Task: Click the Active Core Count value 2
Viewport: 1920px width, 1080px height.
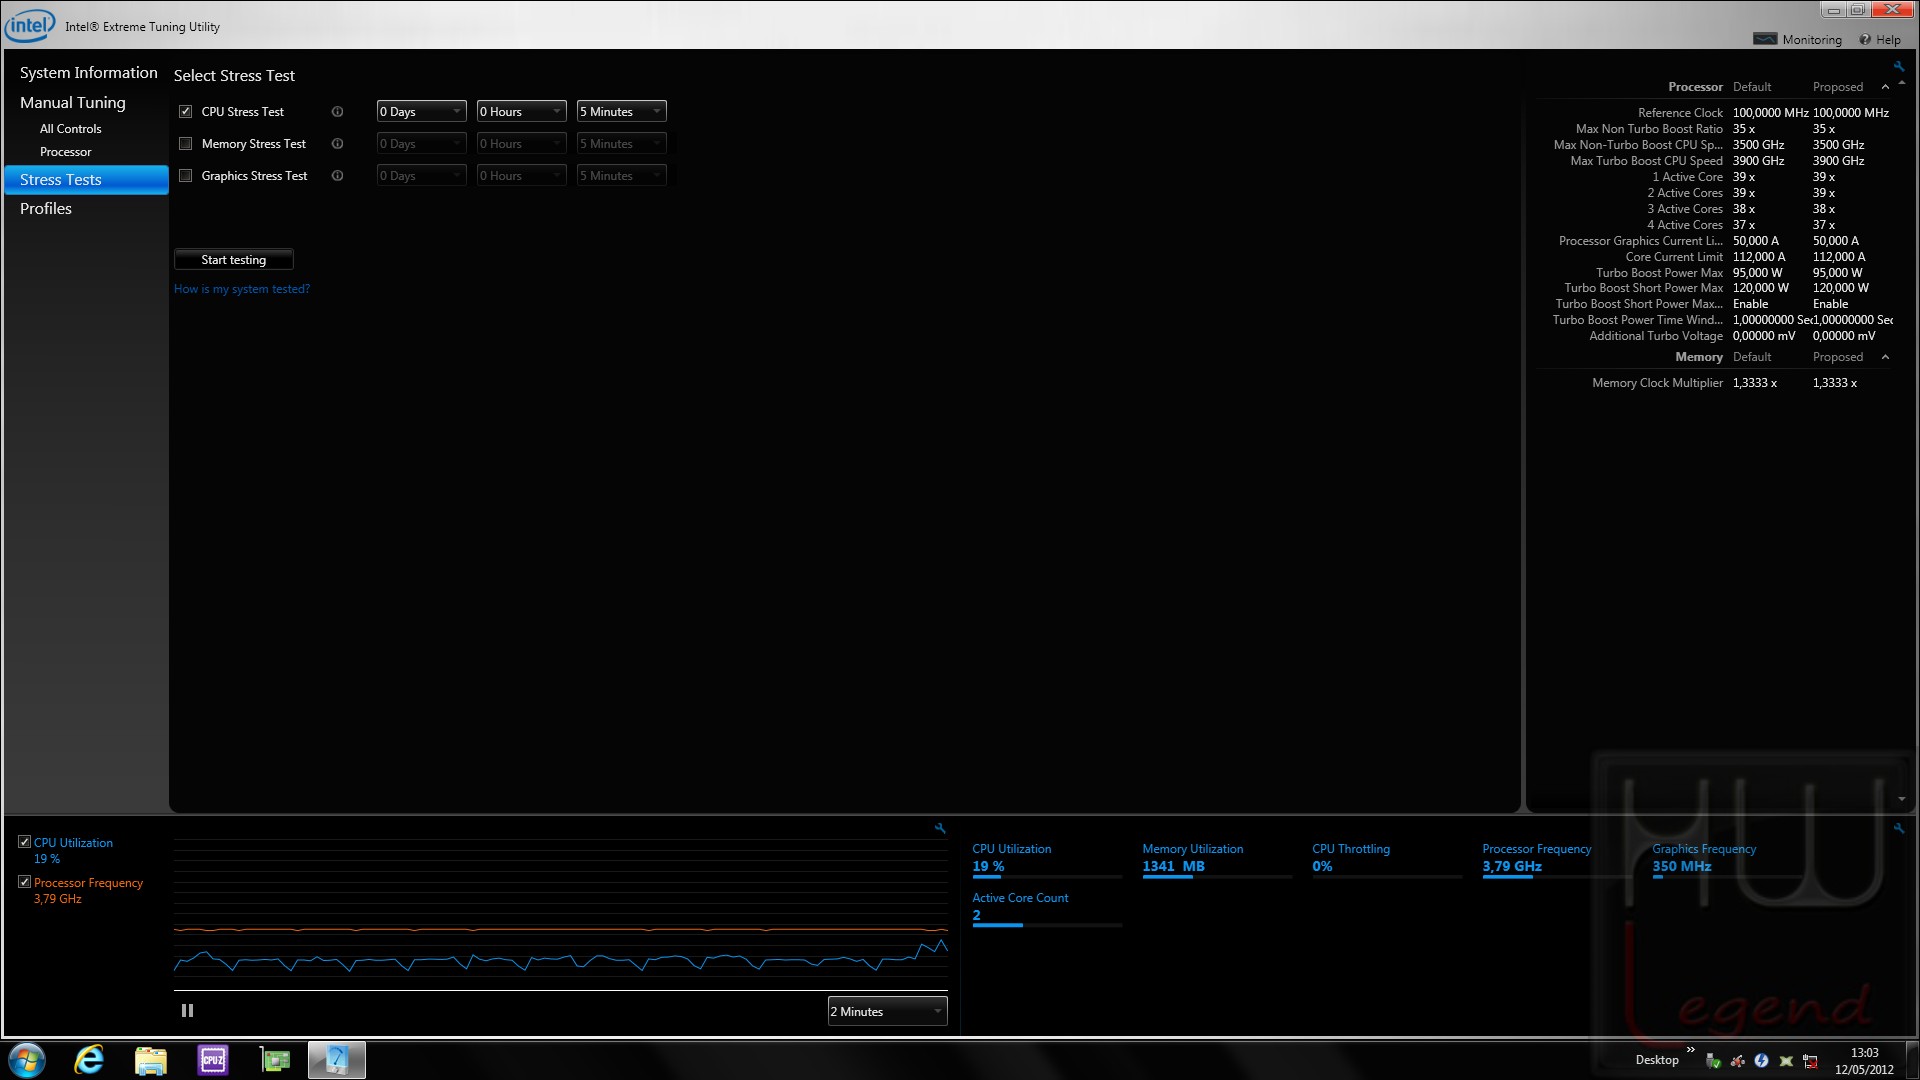Action: coord(977,915)
